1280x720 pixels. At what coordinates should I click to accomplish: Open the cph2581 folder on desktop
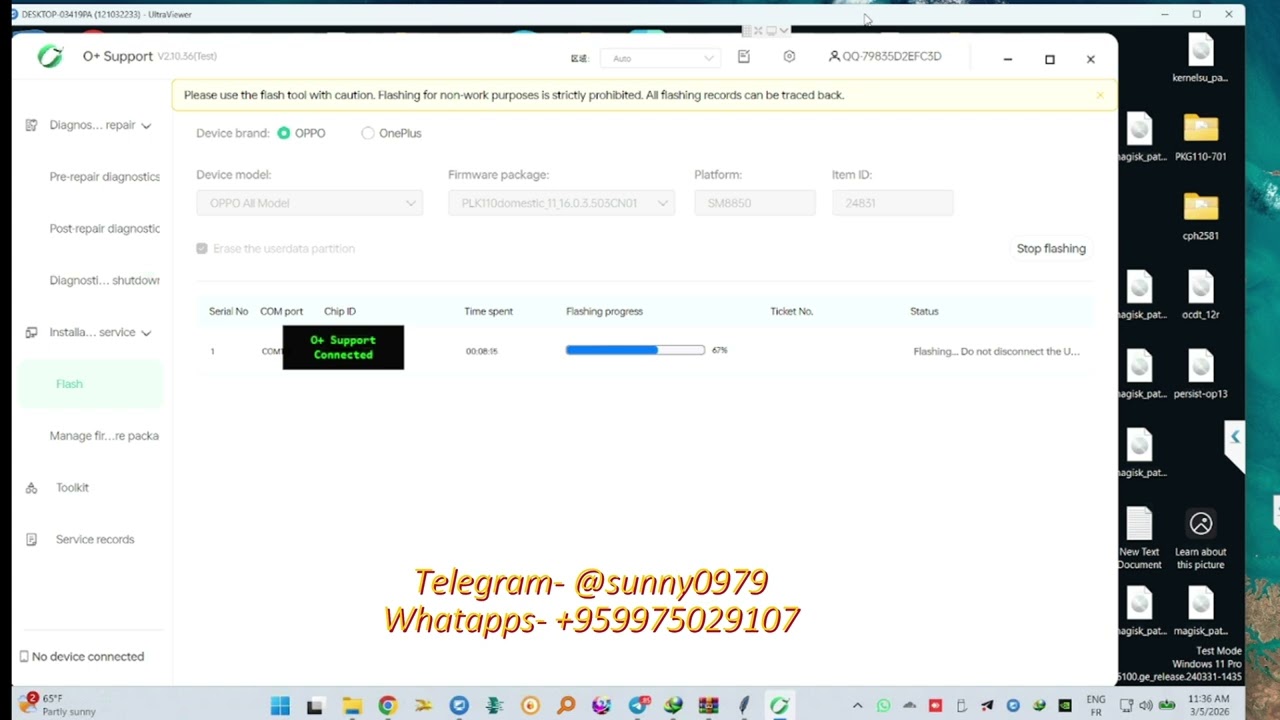click(1200, 217)
